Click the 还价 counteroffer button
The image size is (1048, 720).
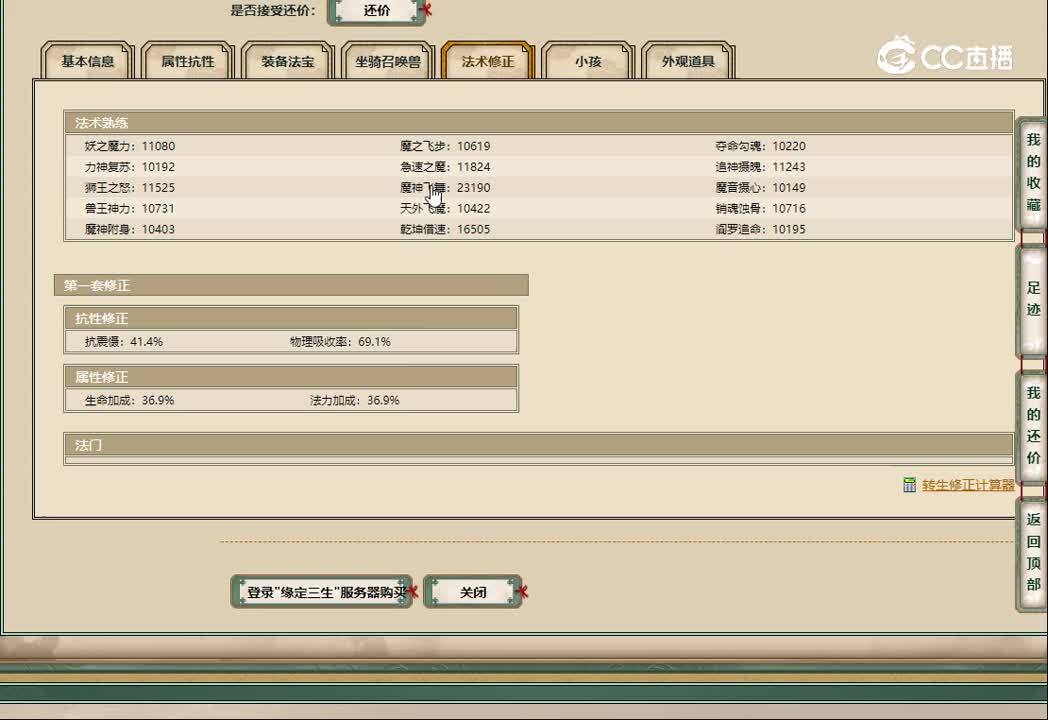tap(377, 13)
